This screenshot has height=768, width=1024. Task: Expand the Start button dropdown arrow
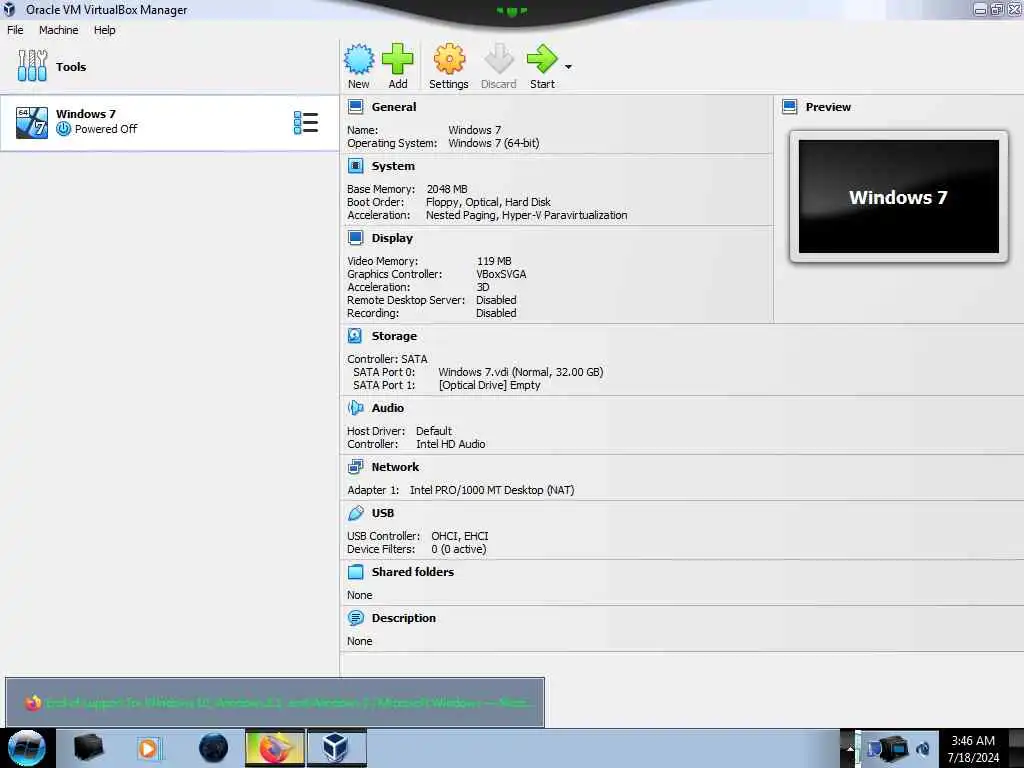coord(568,67)
